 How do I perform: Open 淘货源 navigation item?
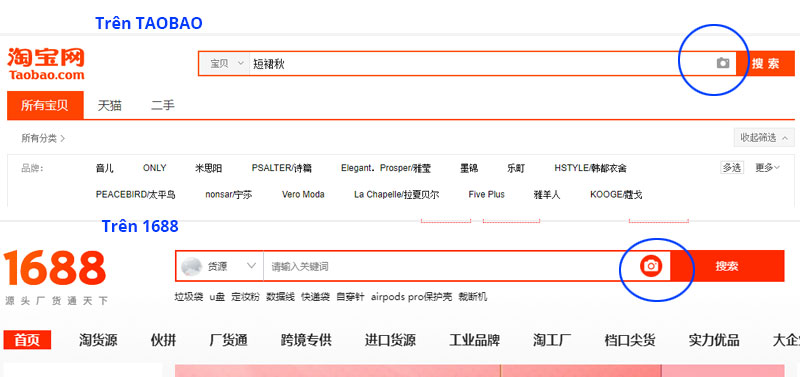tap(98, 340)
